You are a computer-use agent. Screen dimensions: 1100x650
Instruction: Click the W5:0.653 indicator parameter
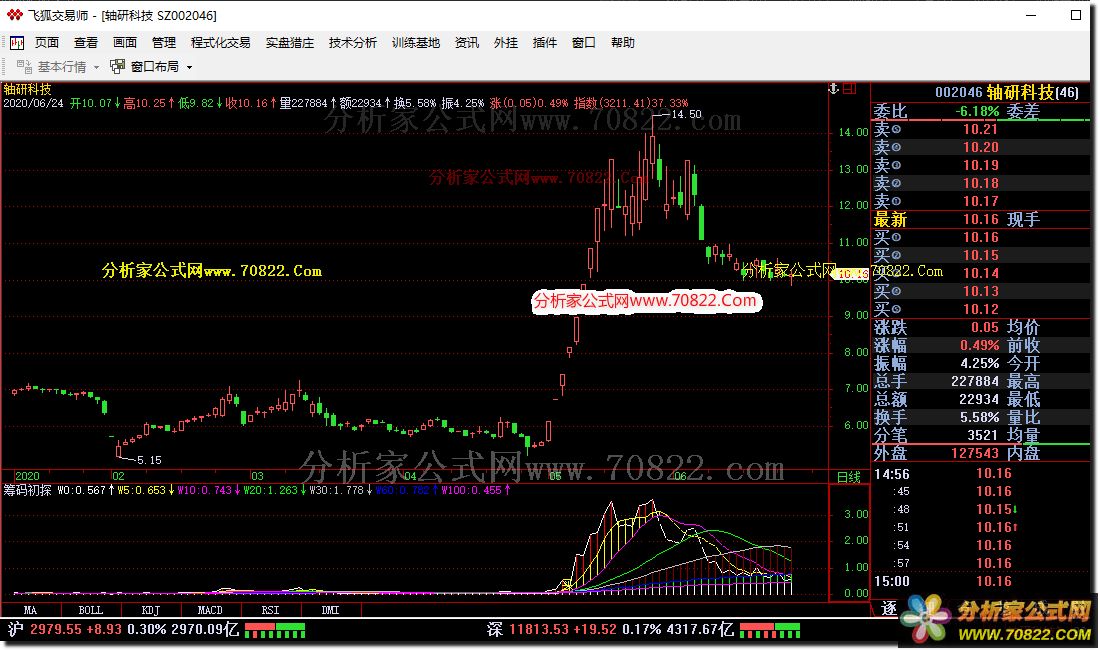pyautogui.click(x=141, y=490)
